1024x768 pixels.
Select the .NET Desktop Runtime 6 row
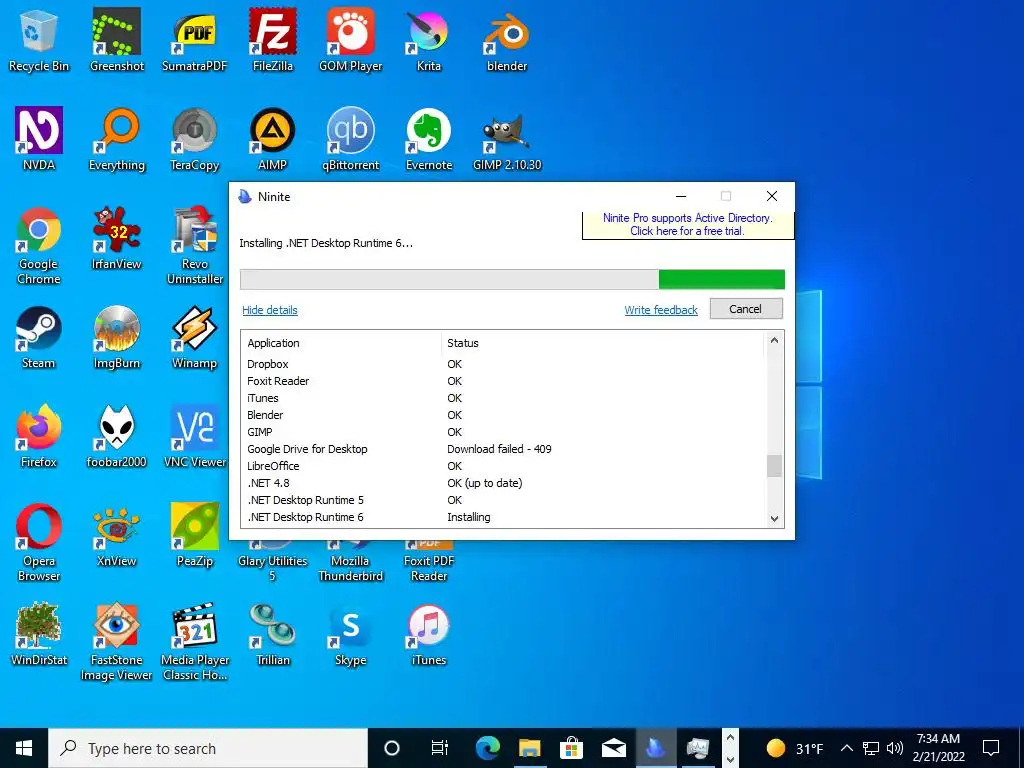(503, 517)
